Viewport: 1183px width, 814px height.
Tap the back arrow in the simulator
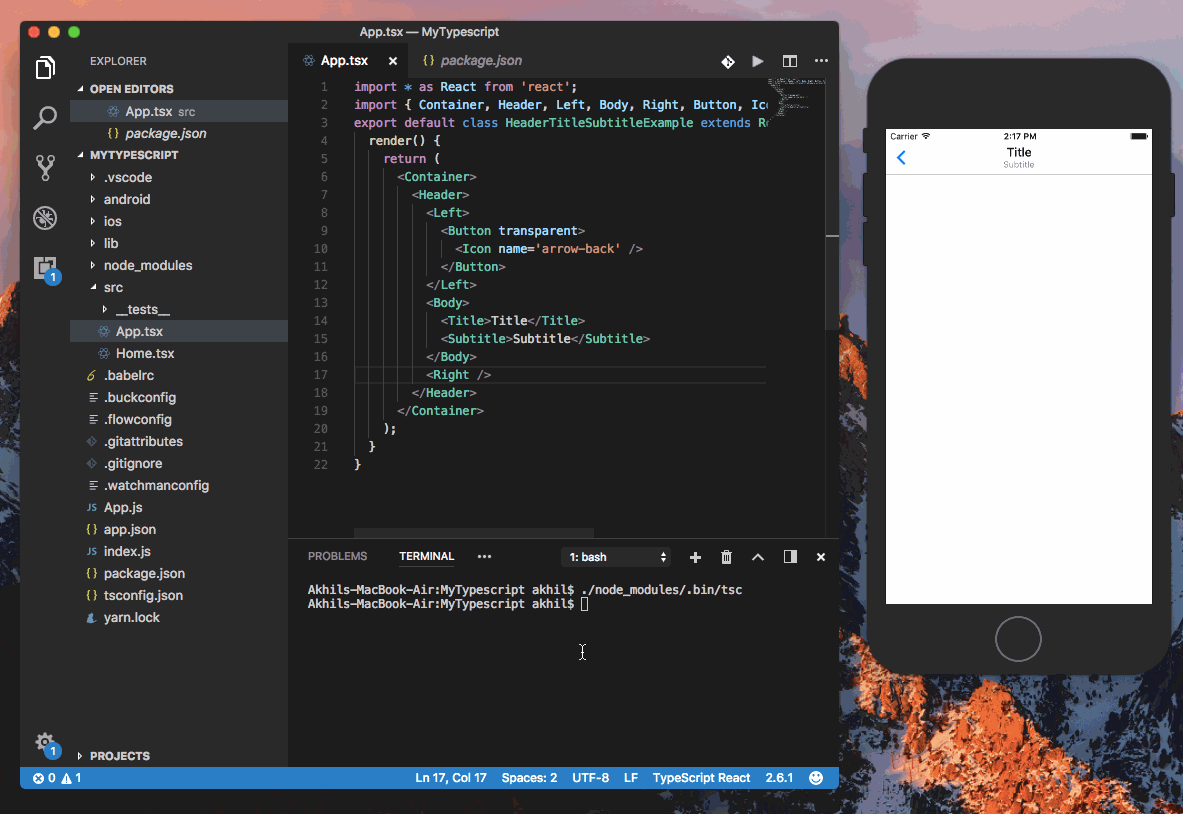tap(901, 158)
